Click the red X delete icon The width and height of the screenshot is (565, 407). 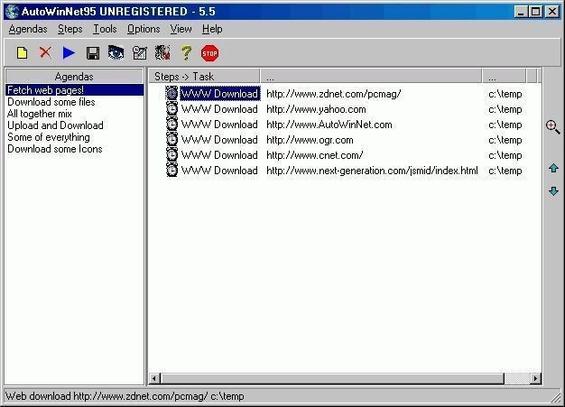click(x=45, y=53)
